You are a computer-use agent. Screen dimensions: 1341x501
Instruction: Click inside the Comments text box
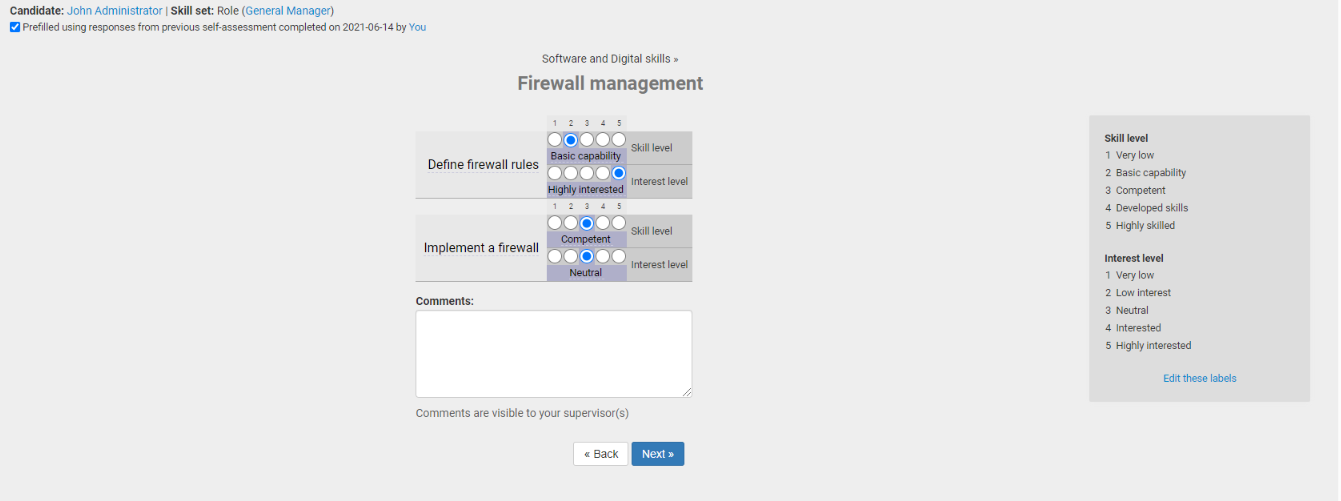coord(553,353)
